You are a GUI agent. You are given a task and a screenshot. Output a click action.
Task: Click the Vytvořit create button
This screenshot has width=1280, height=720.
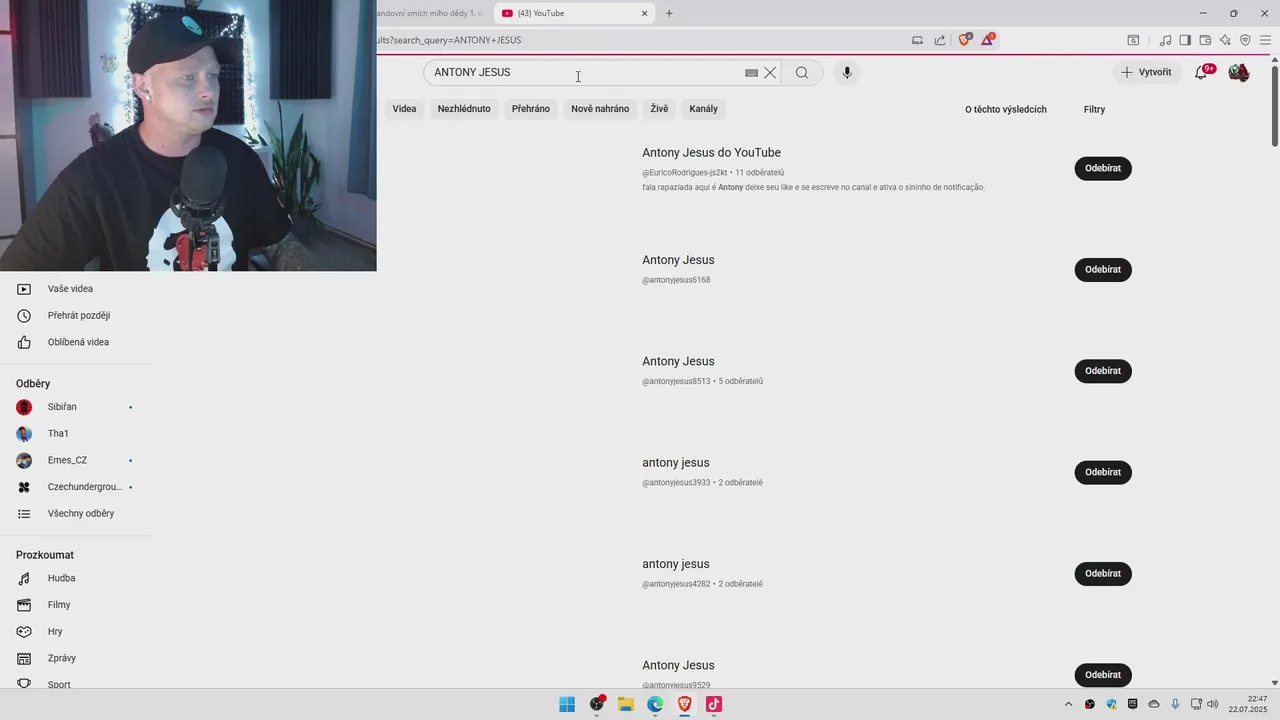click(1146, 72)
